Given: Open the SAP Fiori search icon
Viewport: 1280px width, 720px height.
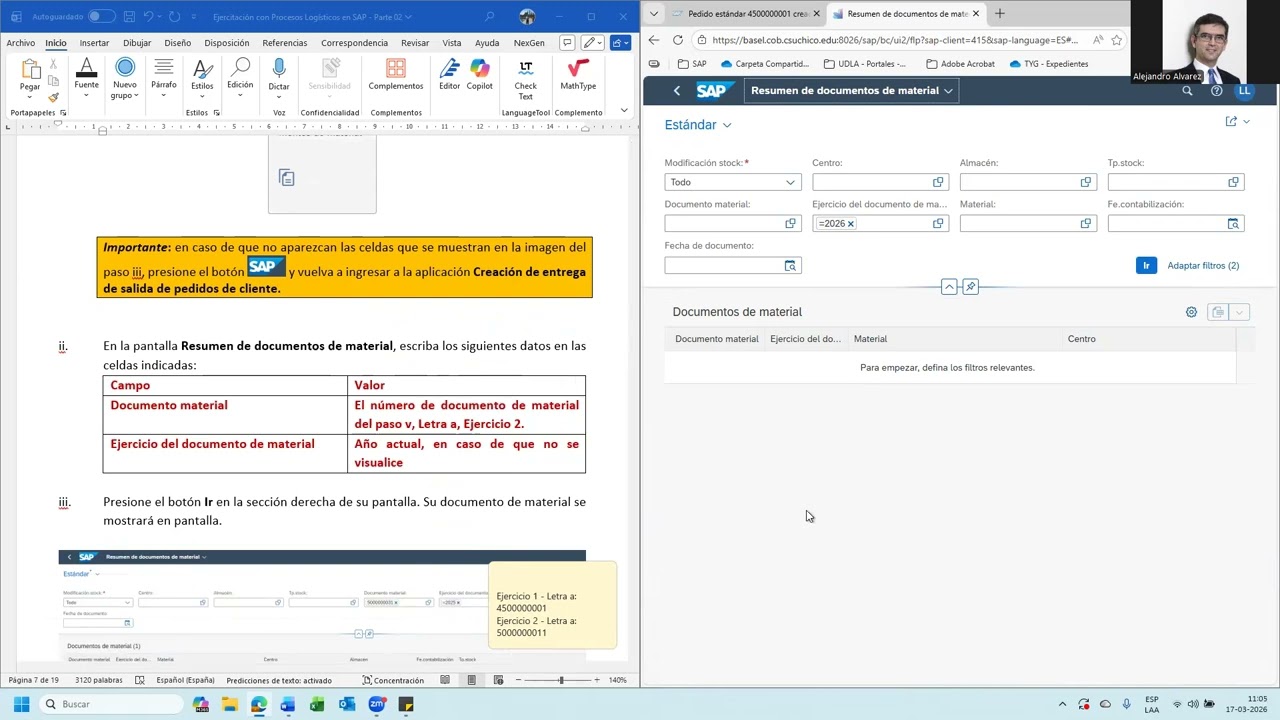Looking at the screenshot, I should pyautogui.click(x=1187, y=91).
